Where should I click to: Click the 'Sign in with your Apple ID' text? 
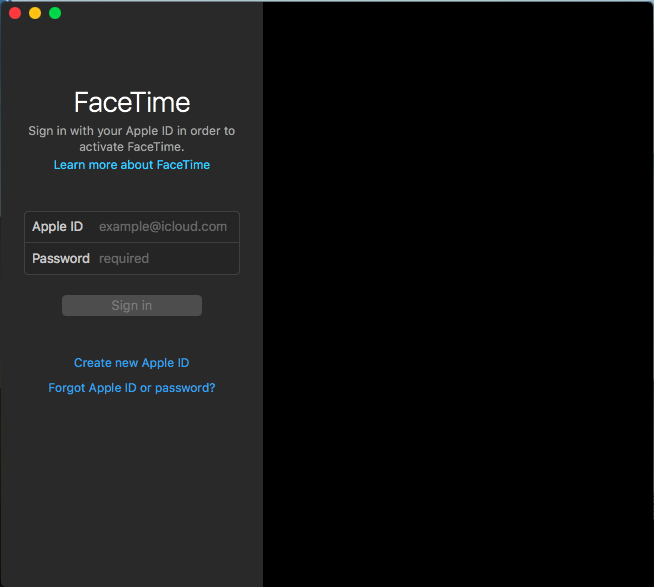[x=132, y=139]
